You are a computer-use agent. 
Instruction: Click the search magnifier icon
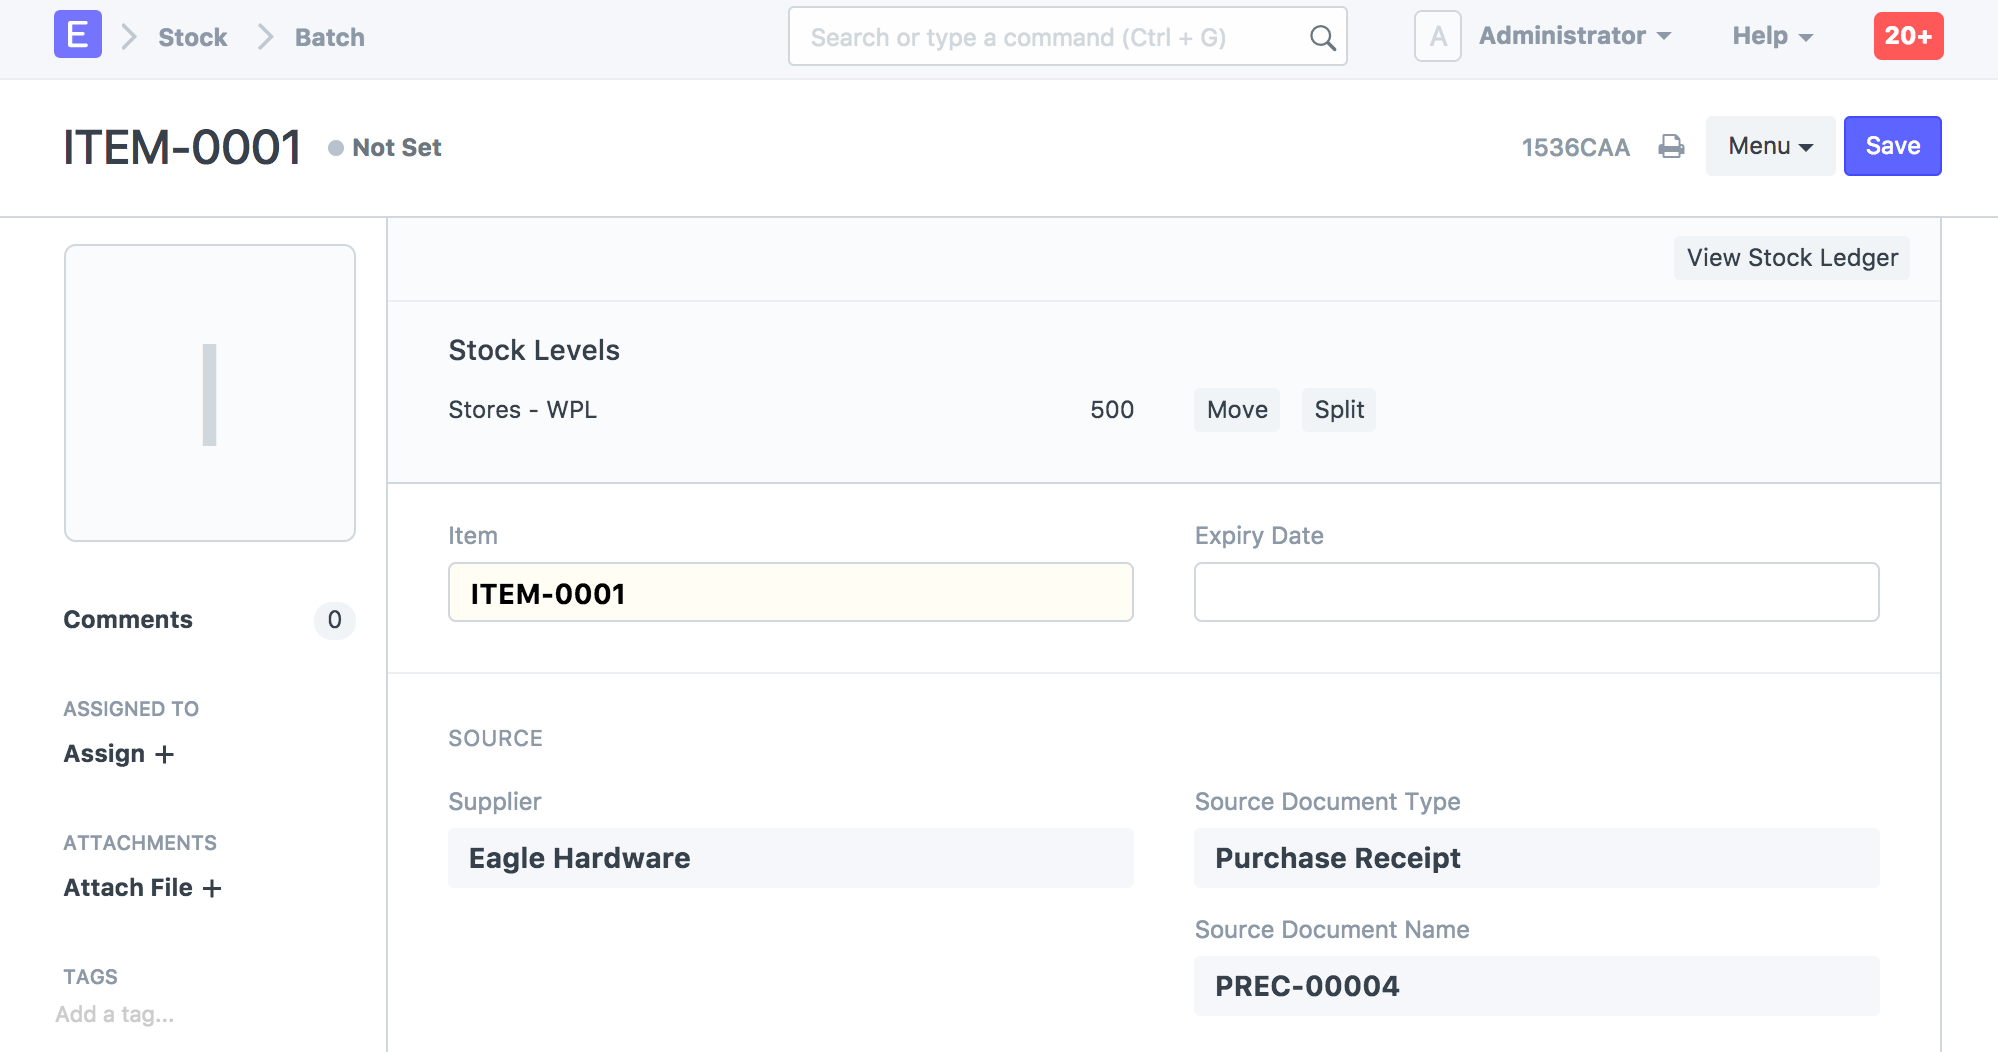(1322, 38)
